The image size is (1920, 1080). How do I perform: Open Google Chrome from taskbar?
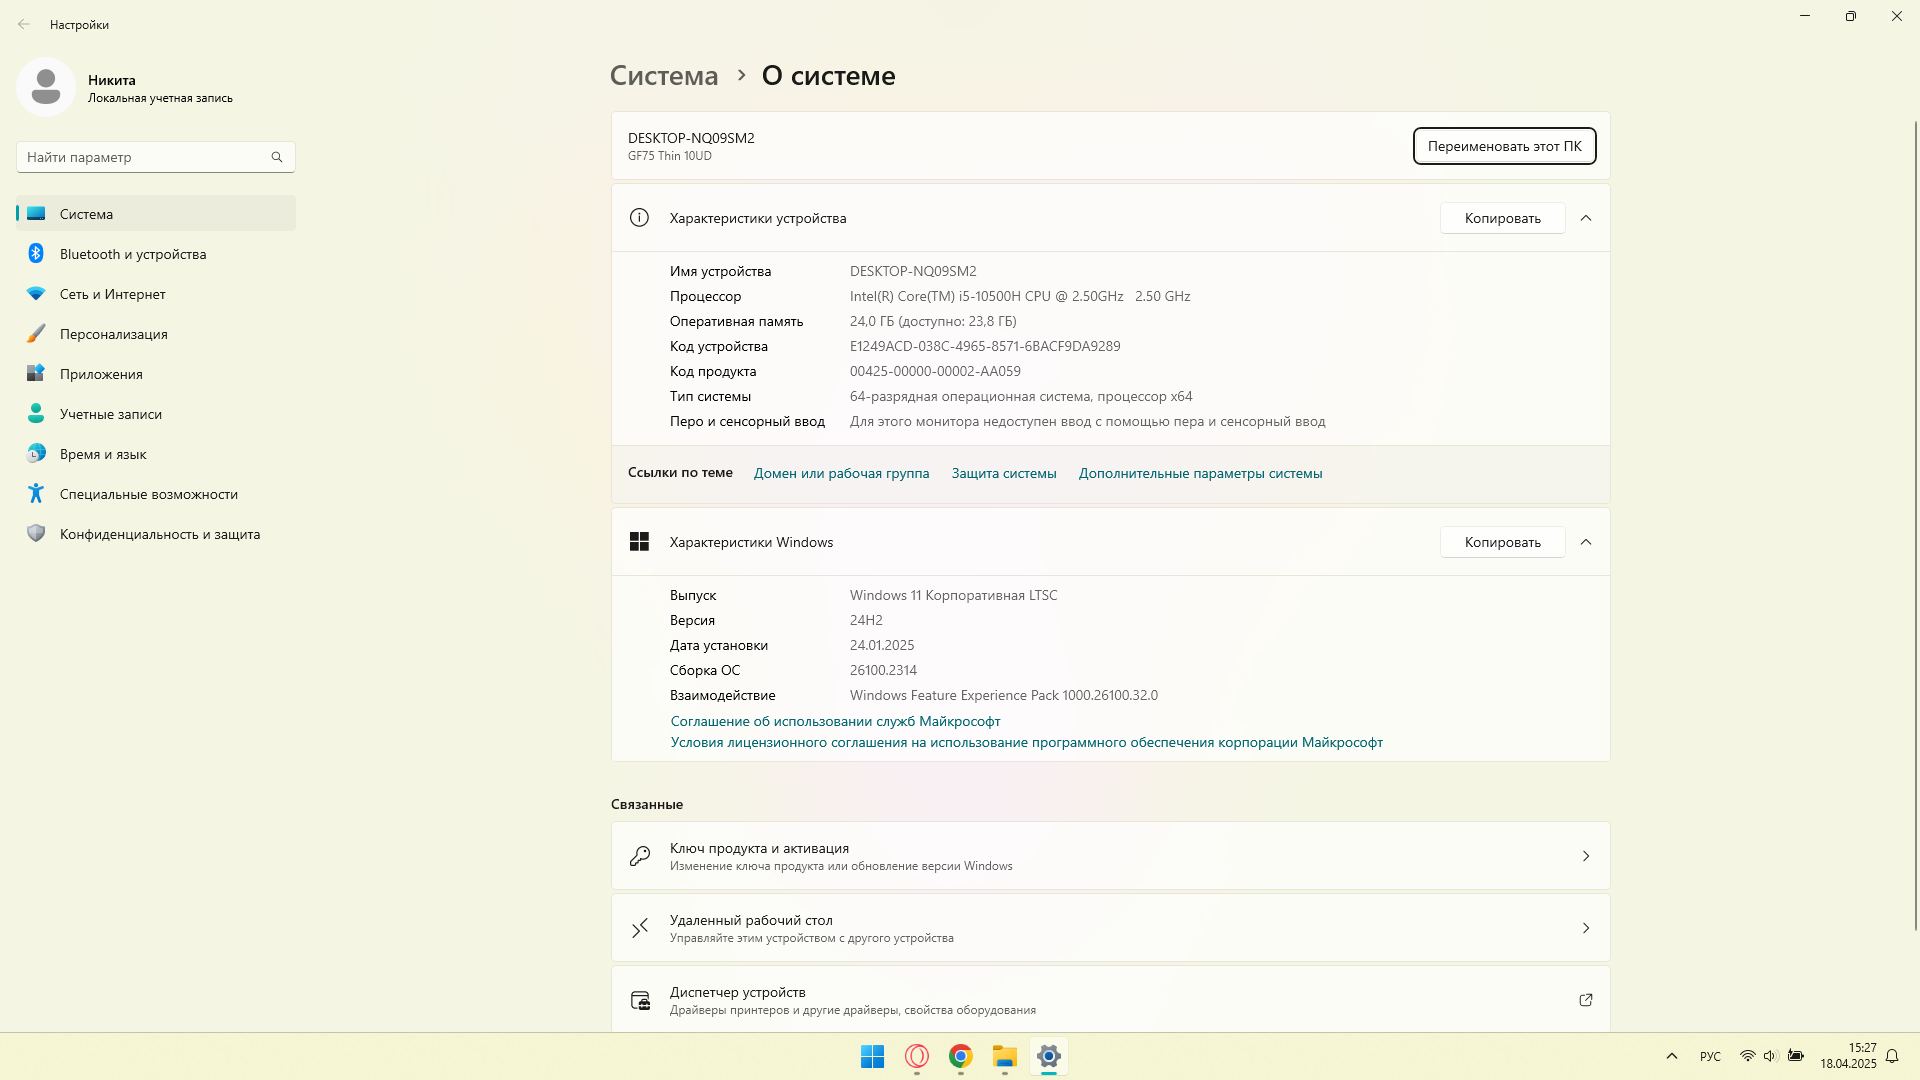(961, 1056)
